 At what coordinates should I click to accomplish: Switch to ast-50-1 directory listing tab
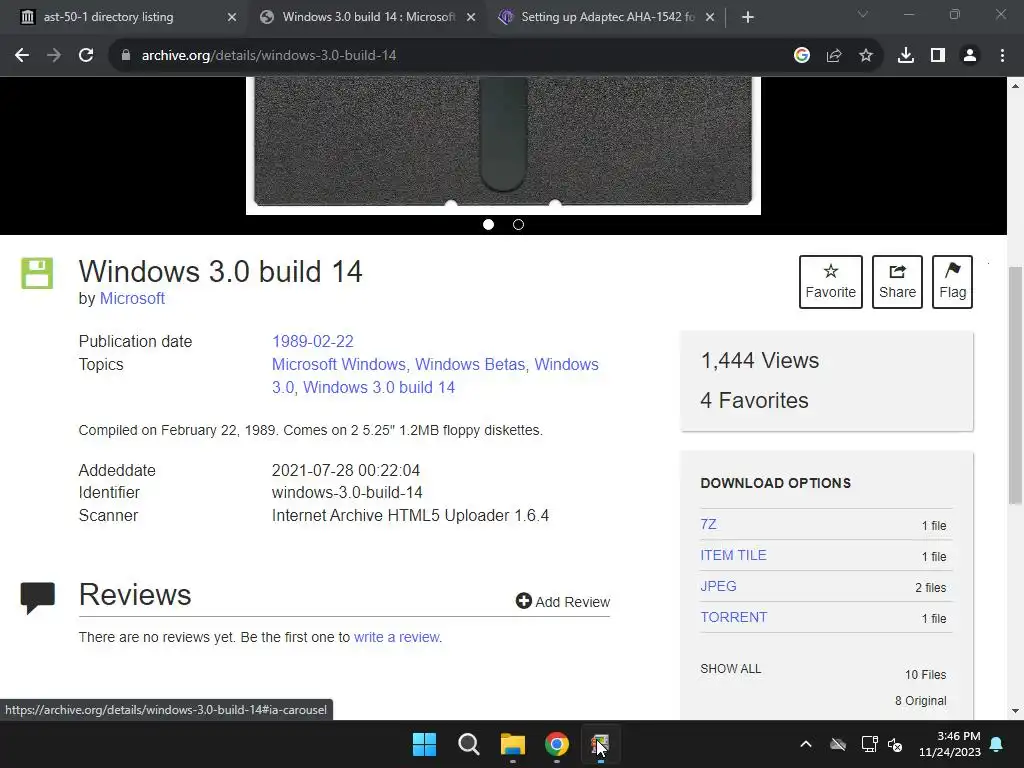124,17
